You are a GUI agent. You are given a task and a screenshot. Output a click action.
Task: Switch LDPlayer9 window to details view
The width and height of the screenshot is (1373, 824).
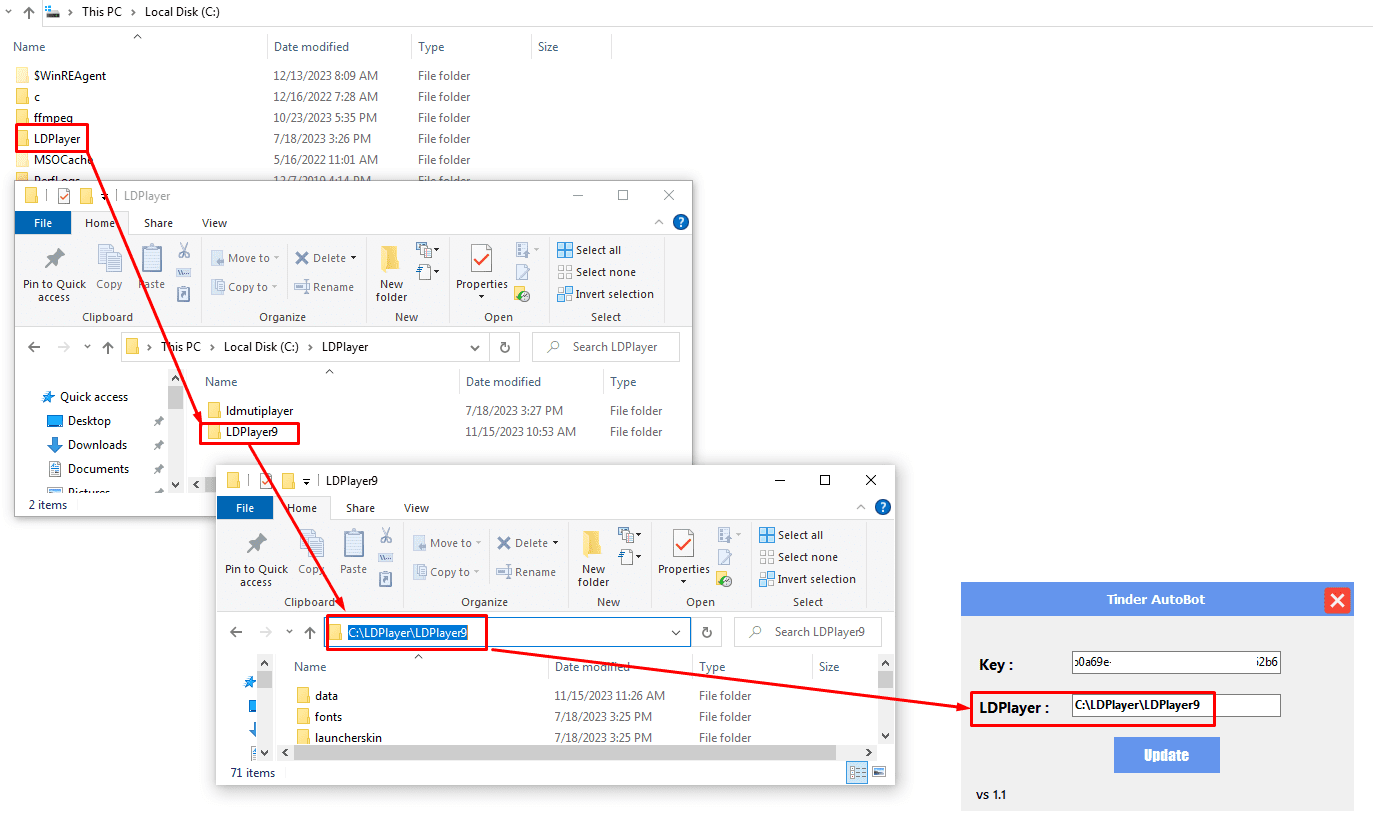coord(857,772)
